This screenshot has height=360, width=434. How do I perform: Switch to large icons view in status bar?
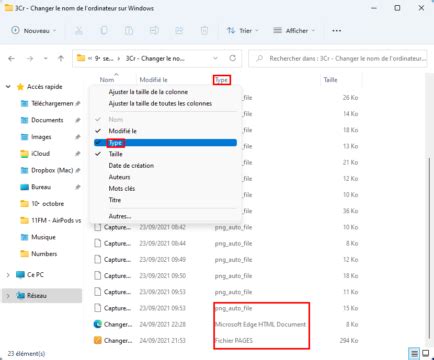(x=426, y=353)
